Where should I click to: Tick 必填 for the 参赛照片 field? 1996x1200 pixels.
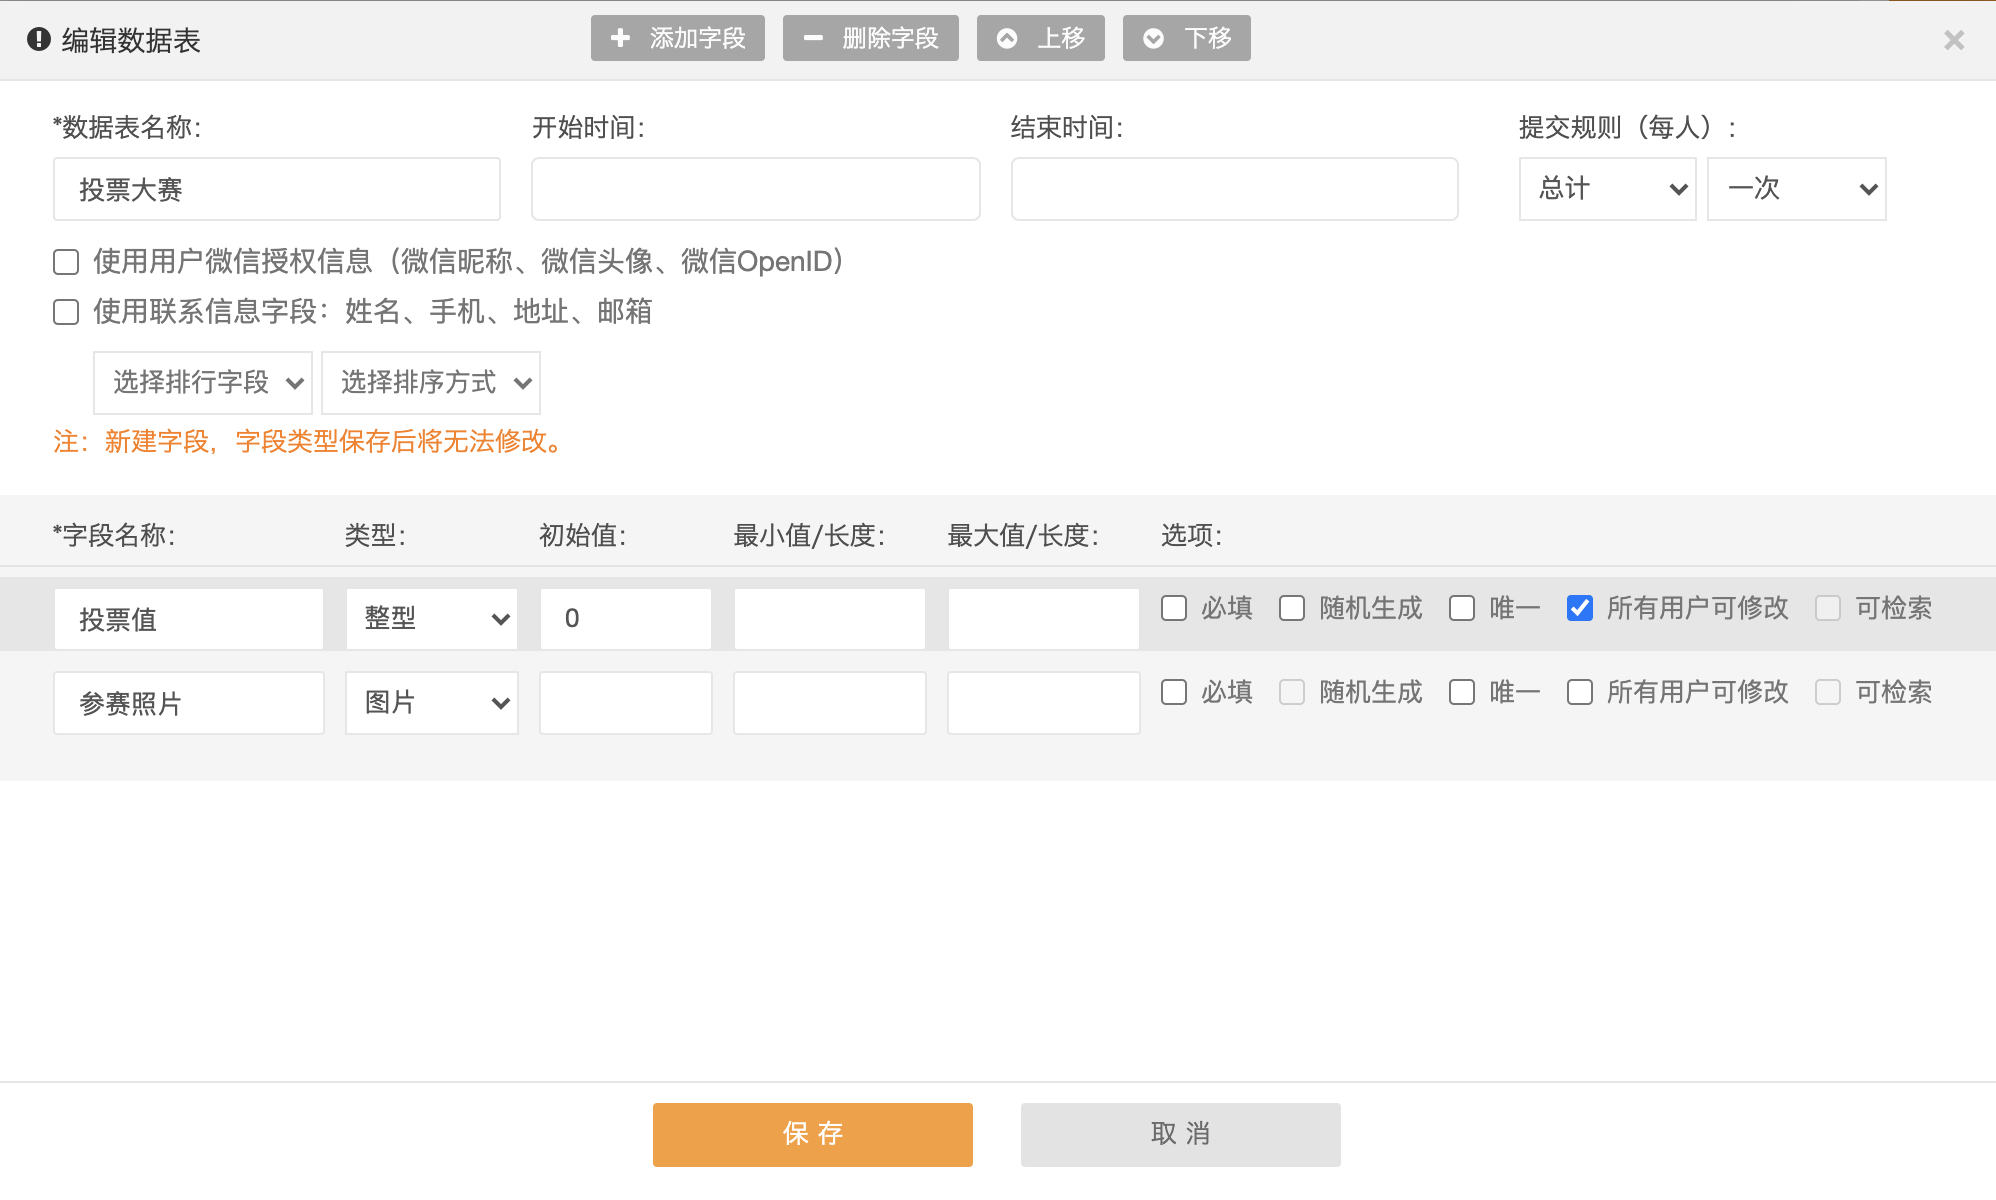(x=1174, y=692)
